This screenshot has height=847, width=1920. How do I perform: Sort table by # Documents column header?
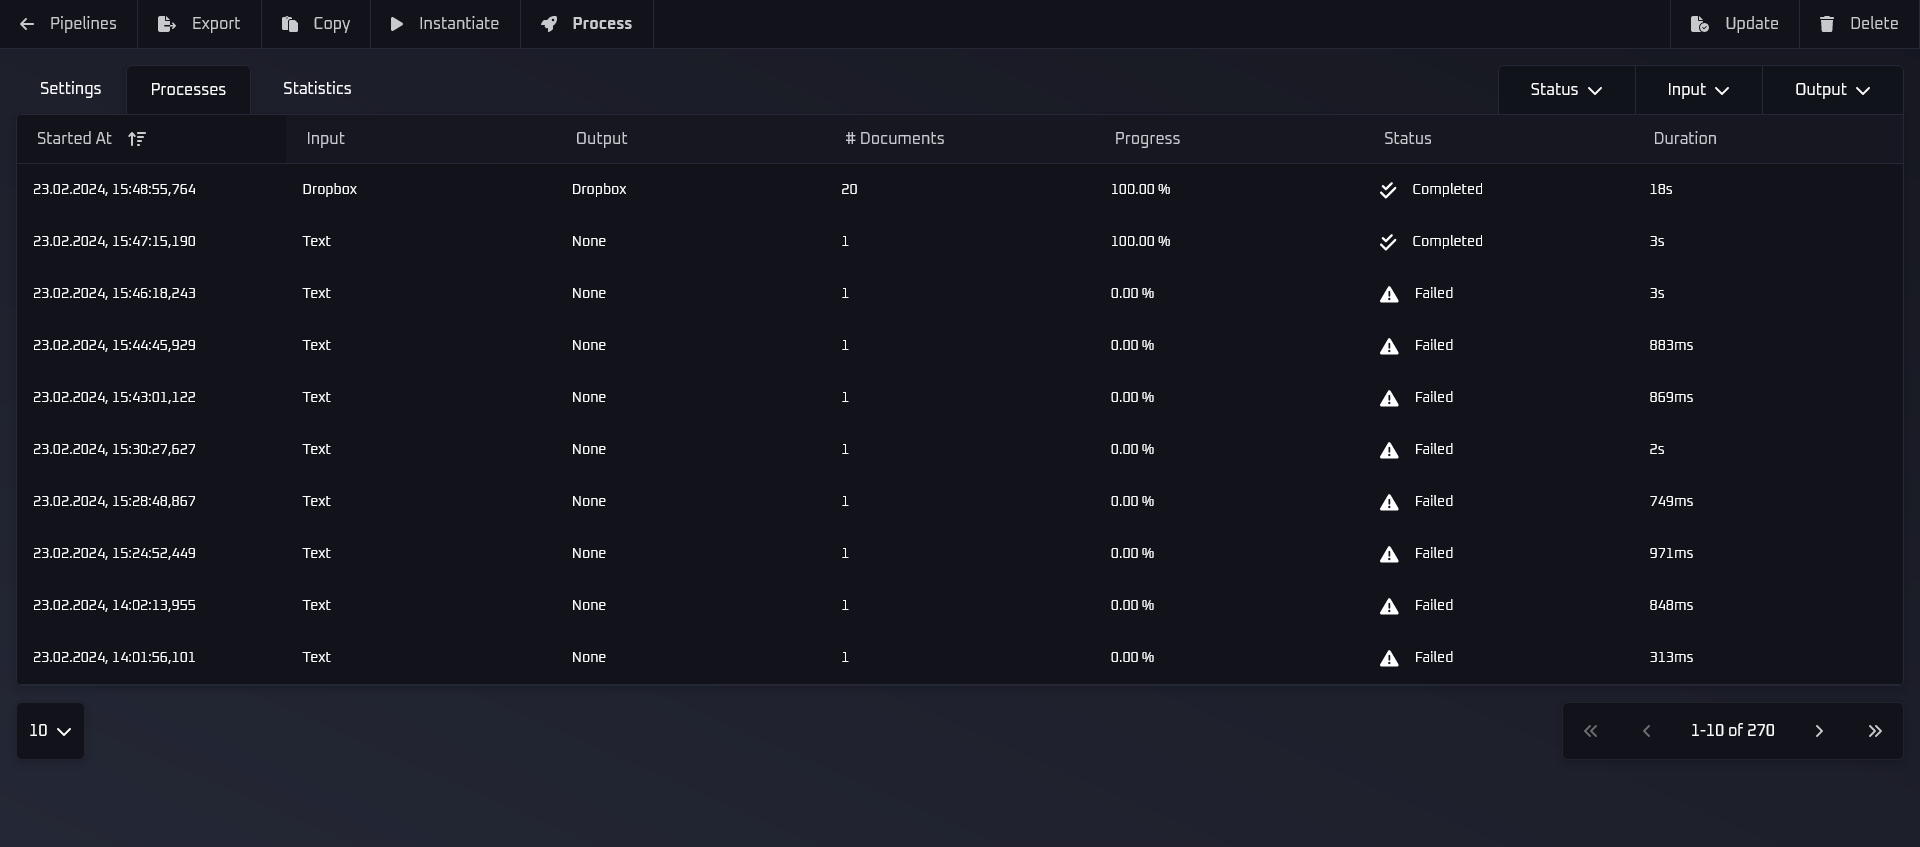[x=895, y=139]
